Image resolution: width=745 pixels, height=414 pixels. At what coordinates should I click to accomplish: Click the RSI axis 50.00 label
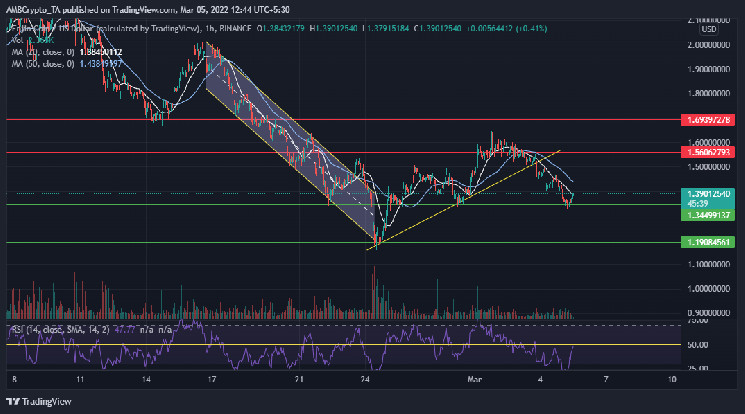pos(697,345)
